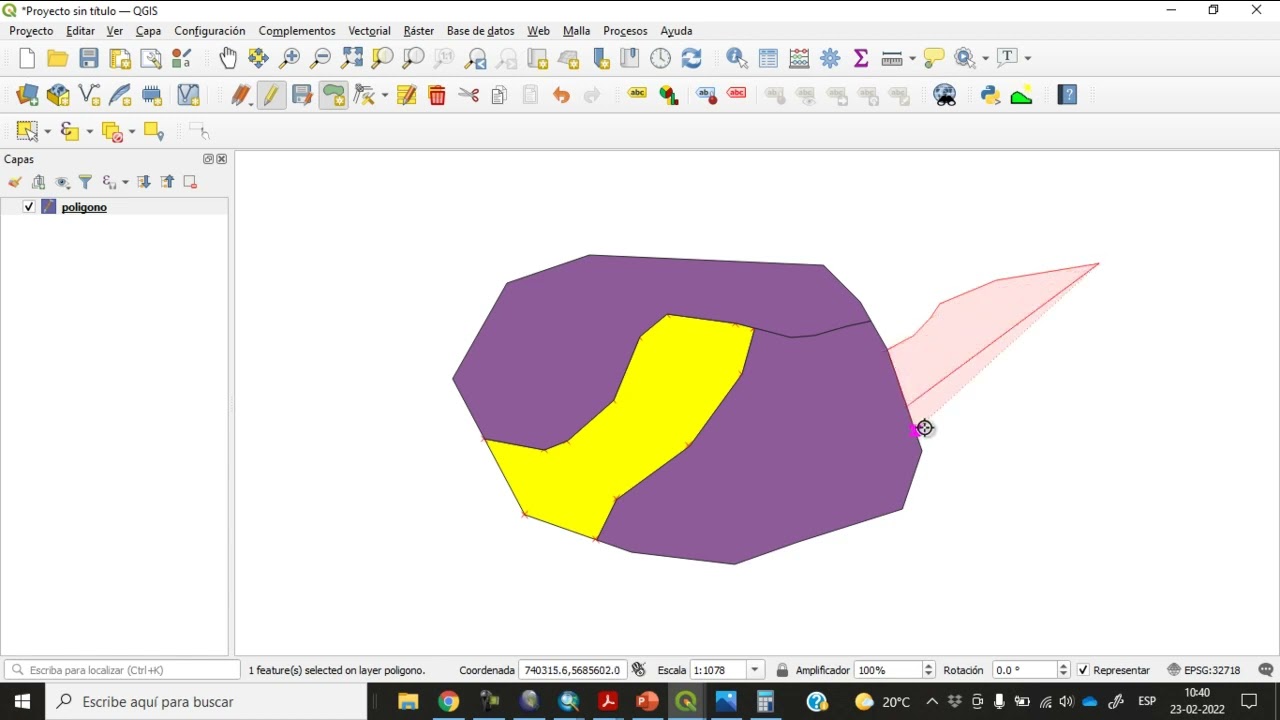1280x720 pixels.
Task: Undo the last edit
Action: [561, 95]
